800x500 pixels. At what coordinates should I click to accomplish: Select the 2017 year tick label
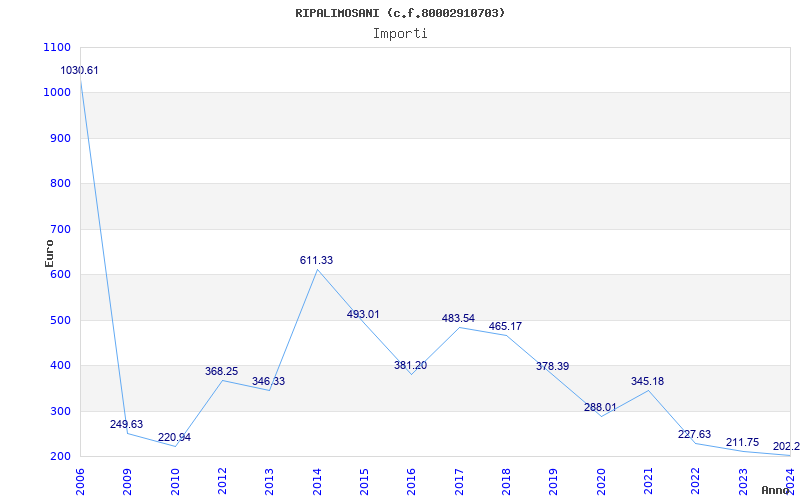[x=459, y=480]
